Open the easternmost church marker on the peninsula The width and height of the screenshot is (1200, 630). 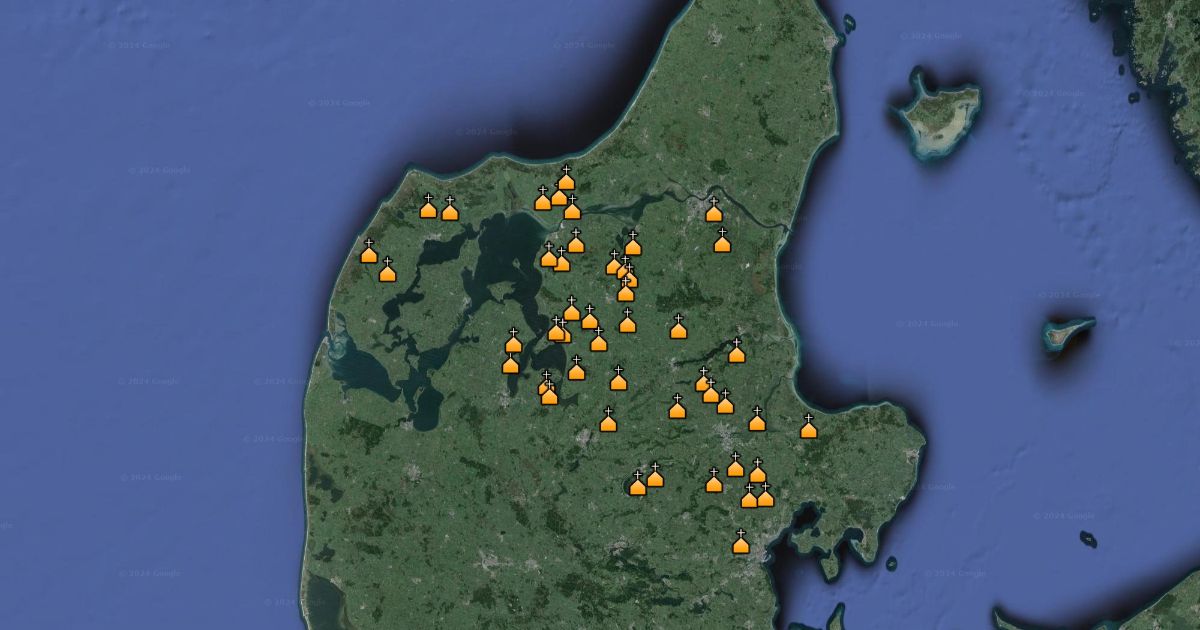pyautogui.click(x=809, y=426)
